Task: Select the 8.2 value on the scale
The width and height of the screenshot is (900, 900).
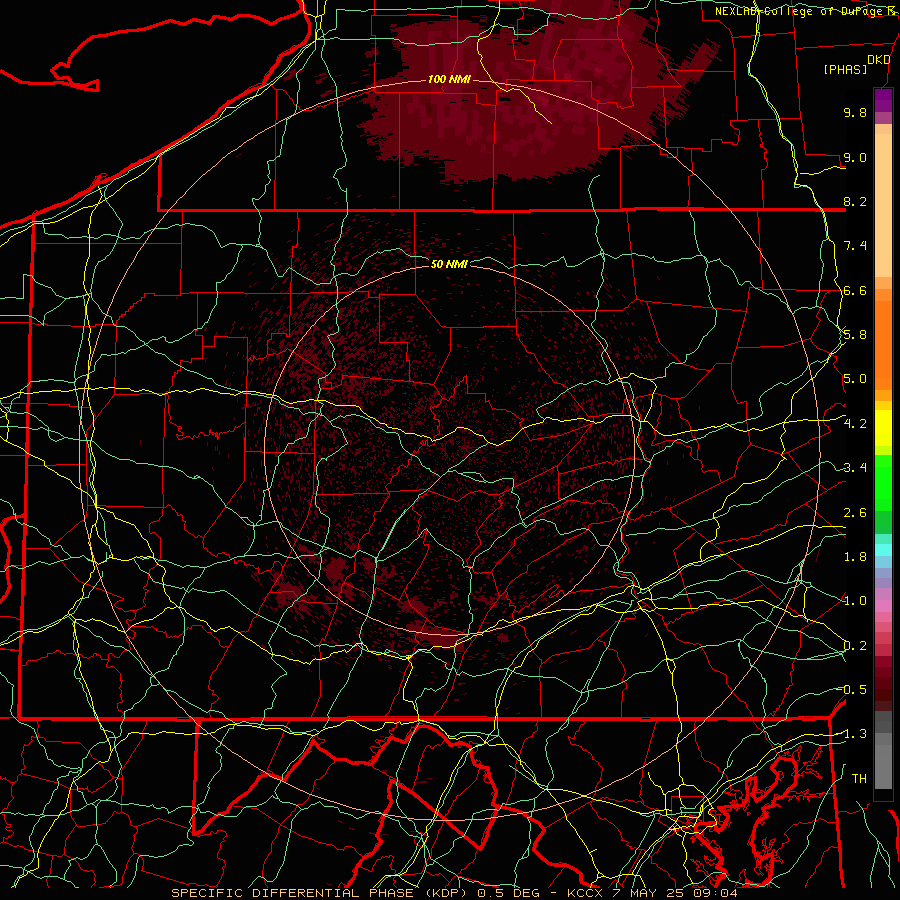Action: tap(855, 201)
